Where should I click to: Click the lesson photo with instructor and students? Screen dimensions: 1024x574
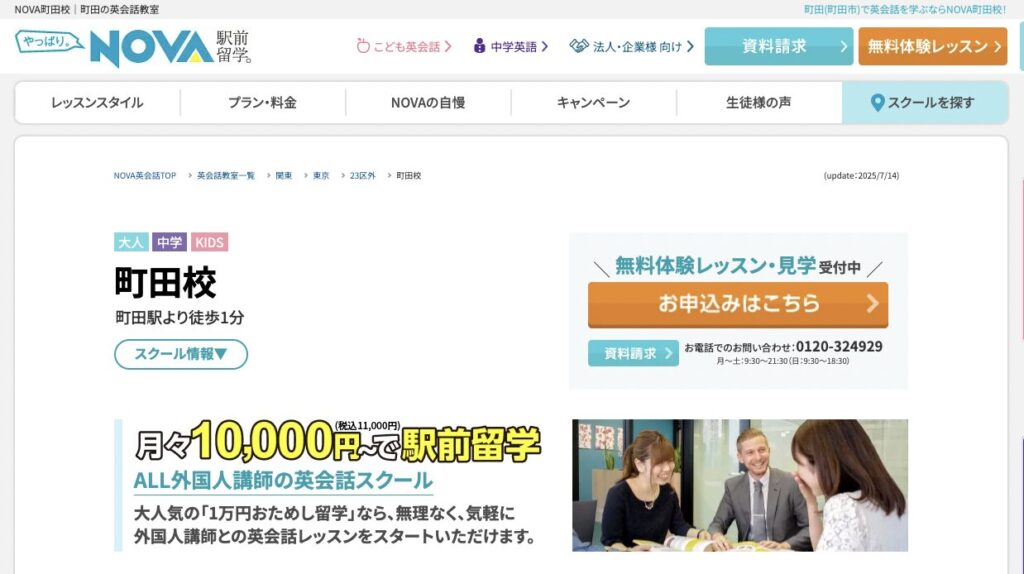pos(740,485)
